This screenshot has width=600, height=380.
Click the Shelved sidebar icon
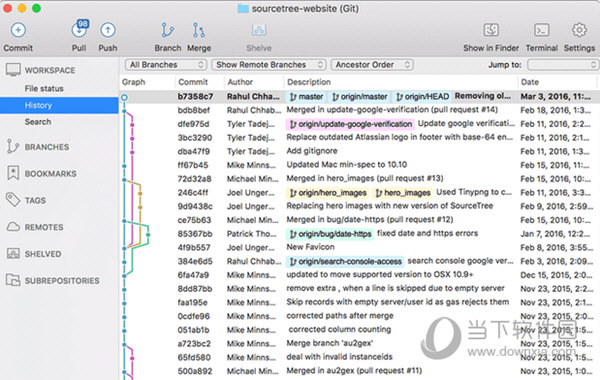tap(13, 253)
